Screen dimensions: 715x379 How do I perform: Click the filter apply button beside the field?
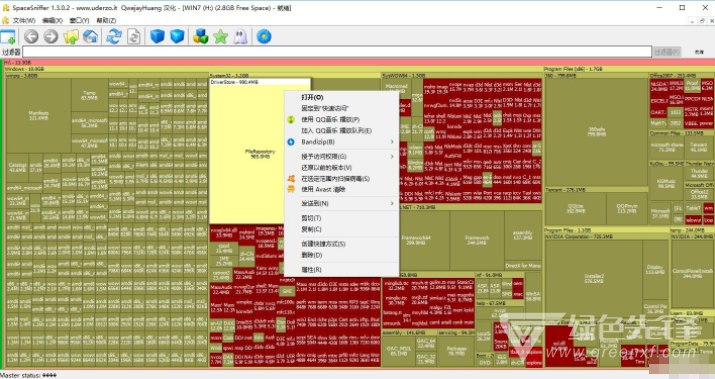point(667,52)
